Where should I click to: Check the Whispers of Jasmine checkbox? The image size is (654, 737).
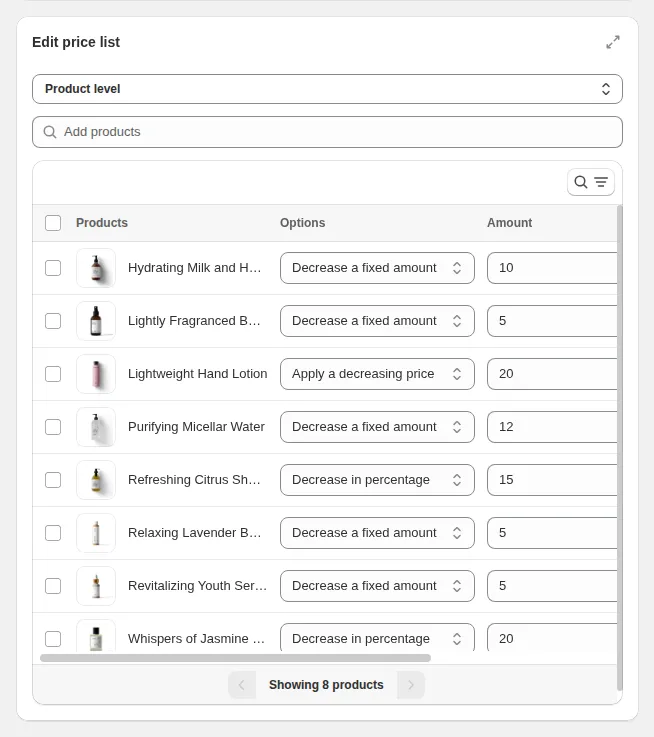click(53, 639)
